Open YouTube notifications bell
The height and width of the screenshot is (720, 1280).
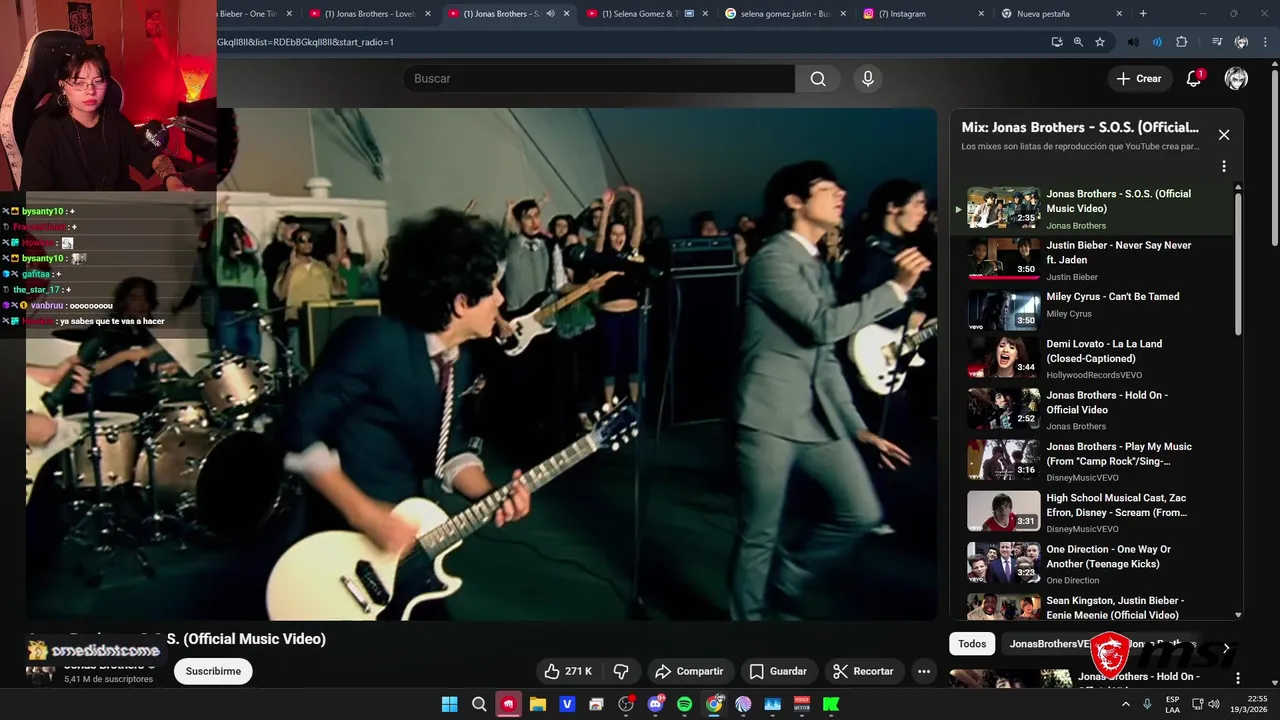pyautogui.click(x=1193, y=79)
